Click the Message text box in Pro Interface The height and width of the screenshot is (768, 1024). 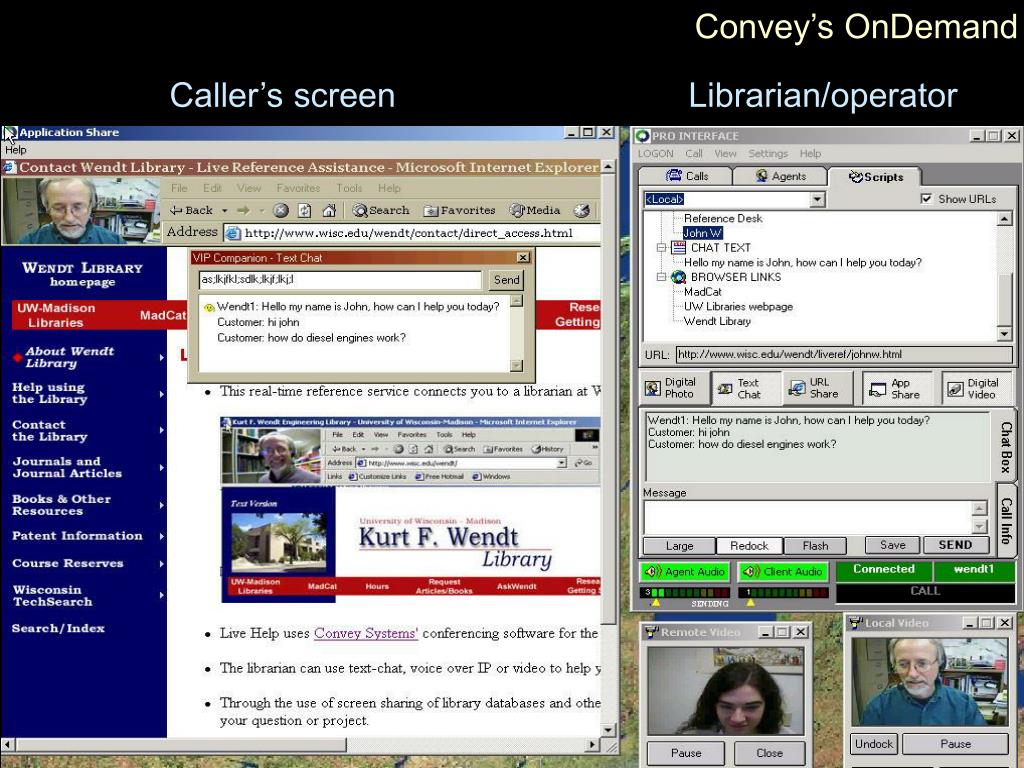click(x=808, y=517)
